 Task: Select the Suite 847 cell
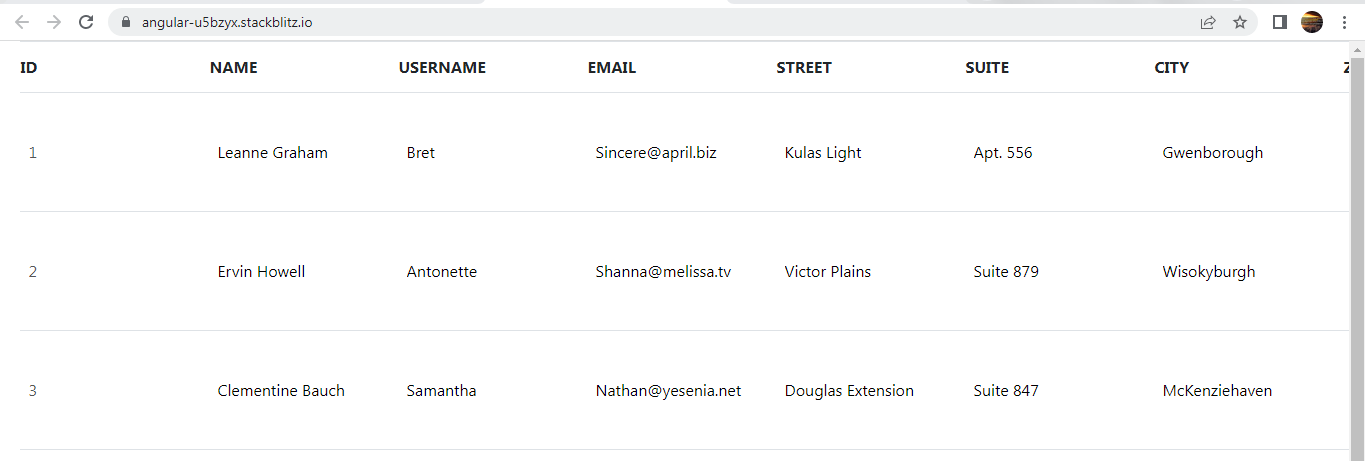click(1006, 391)
